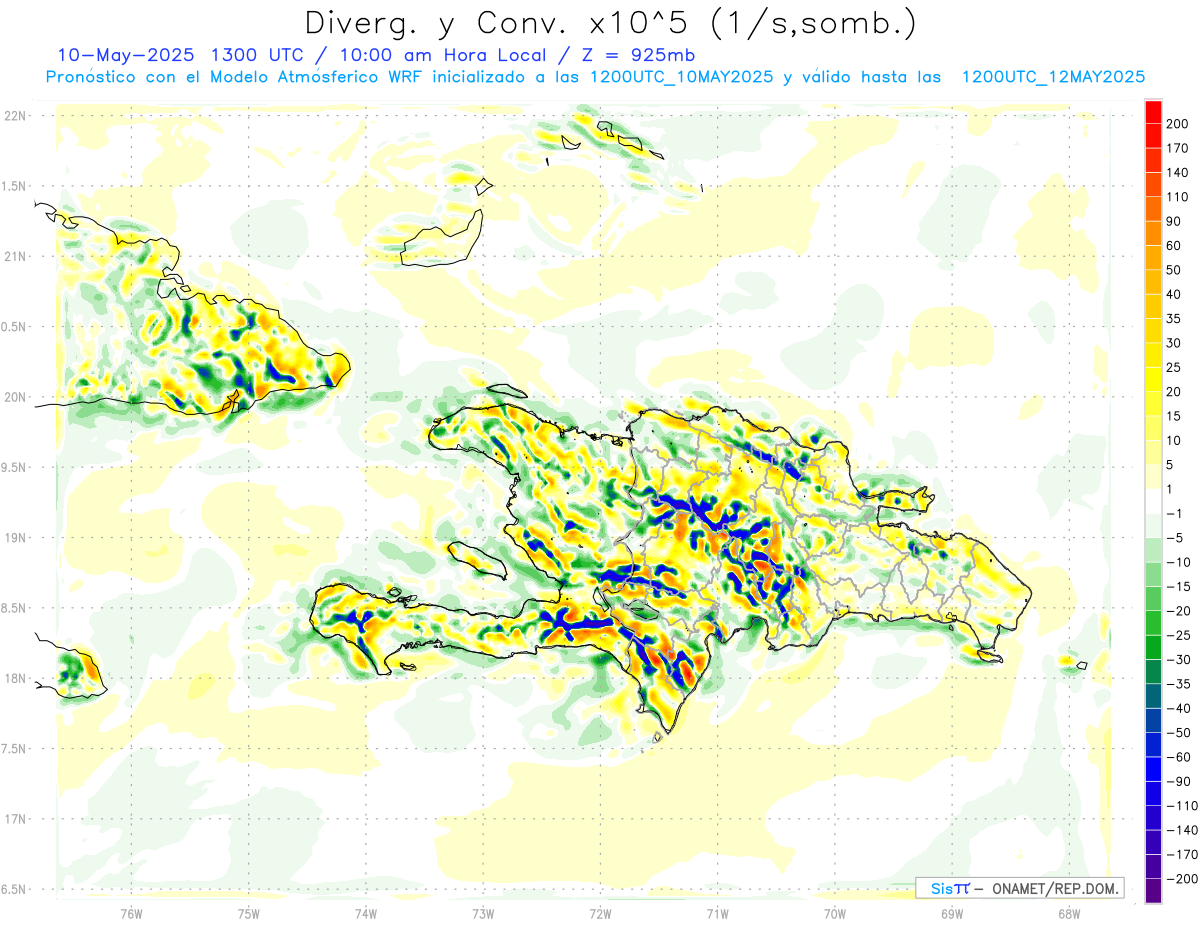Select the '19N' latitude label
This screenshot has width=1200, height=927.
tap(15, 538)
